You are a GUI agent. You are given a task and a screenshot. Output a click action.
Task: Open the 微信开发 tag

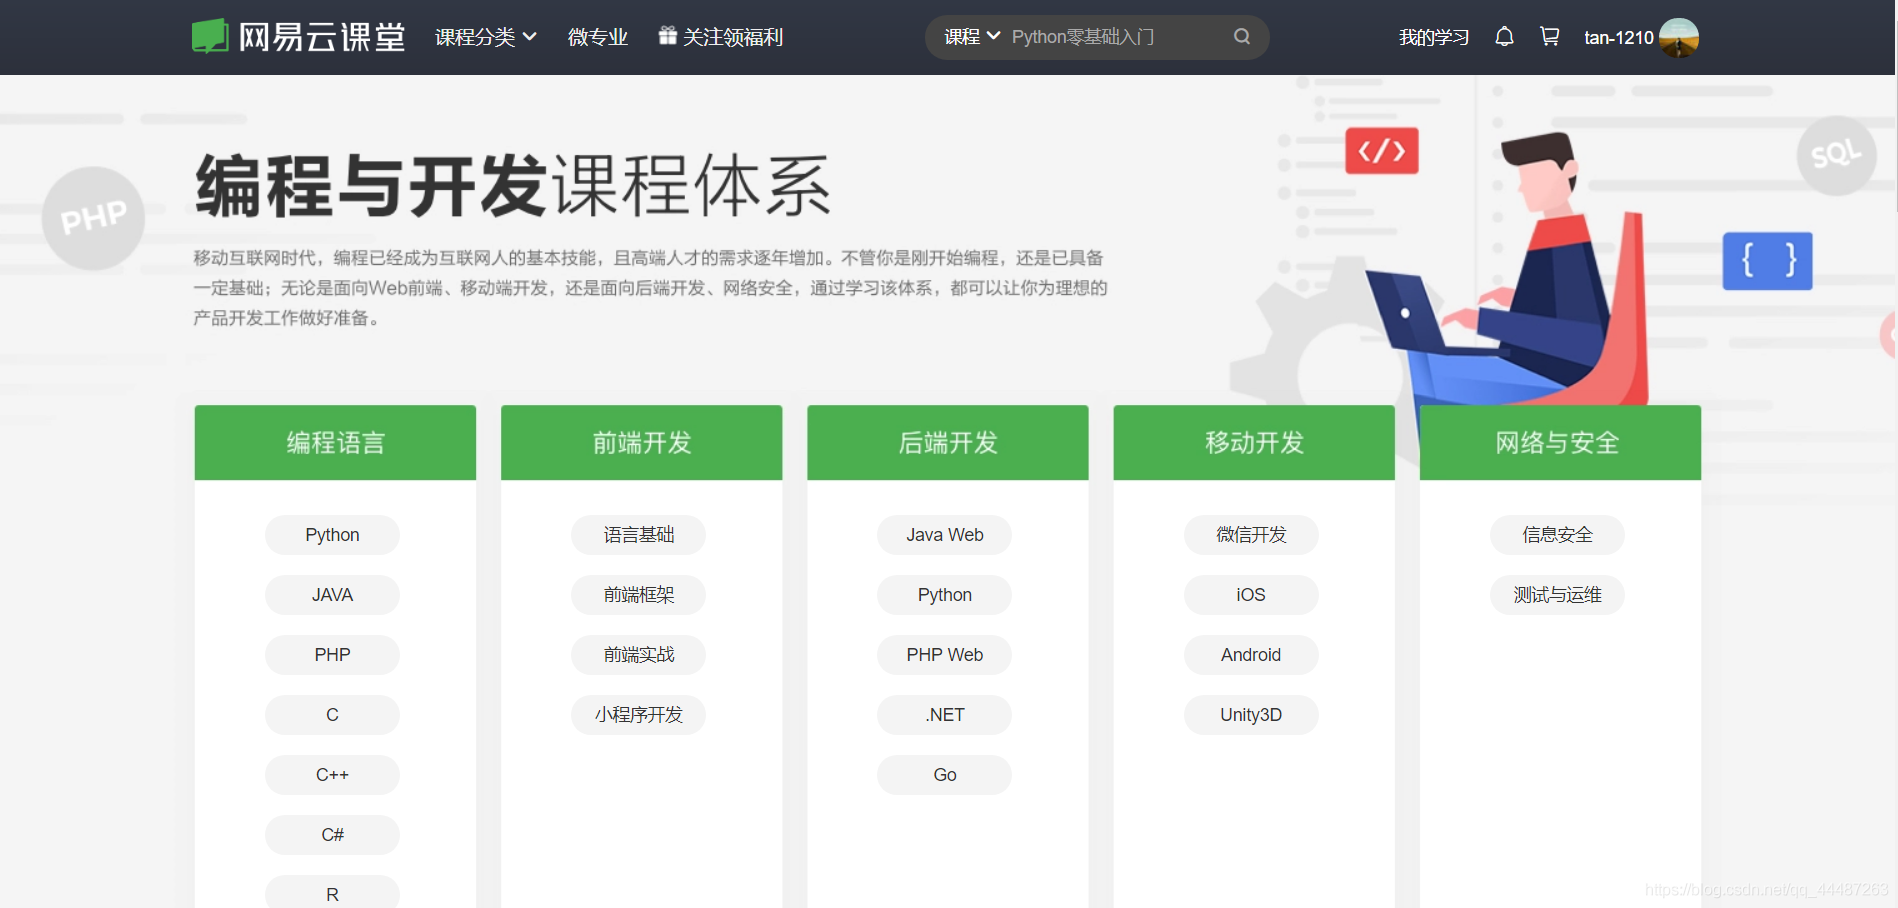(x=1251, y=535)
